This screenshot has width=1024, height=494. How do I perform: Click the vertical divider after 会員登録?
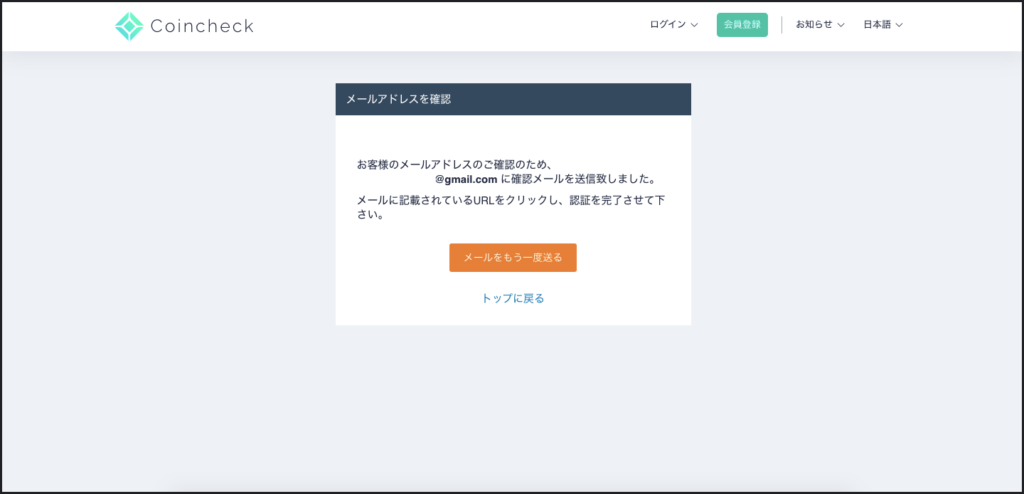782,25
